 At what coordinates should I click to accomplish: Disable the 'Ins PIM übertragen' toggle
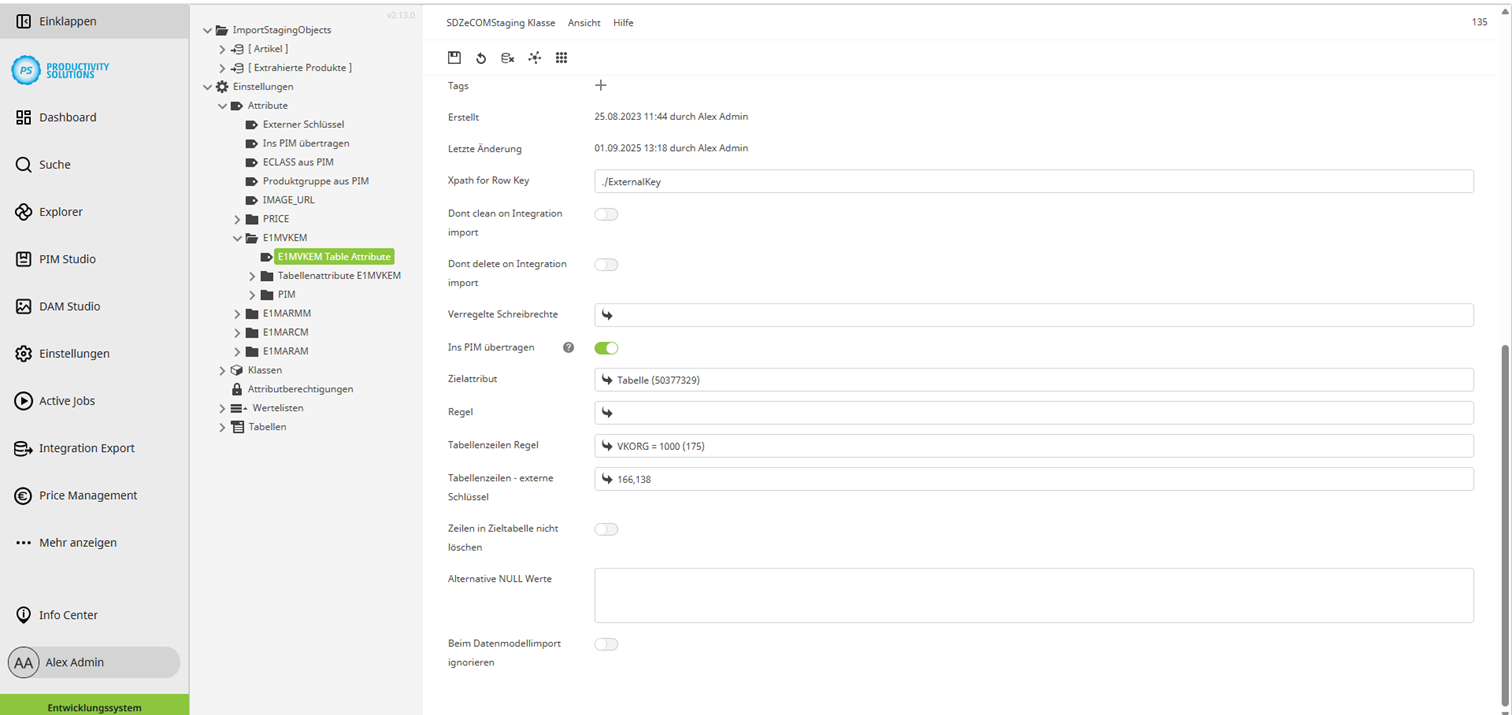(605, 347)
